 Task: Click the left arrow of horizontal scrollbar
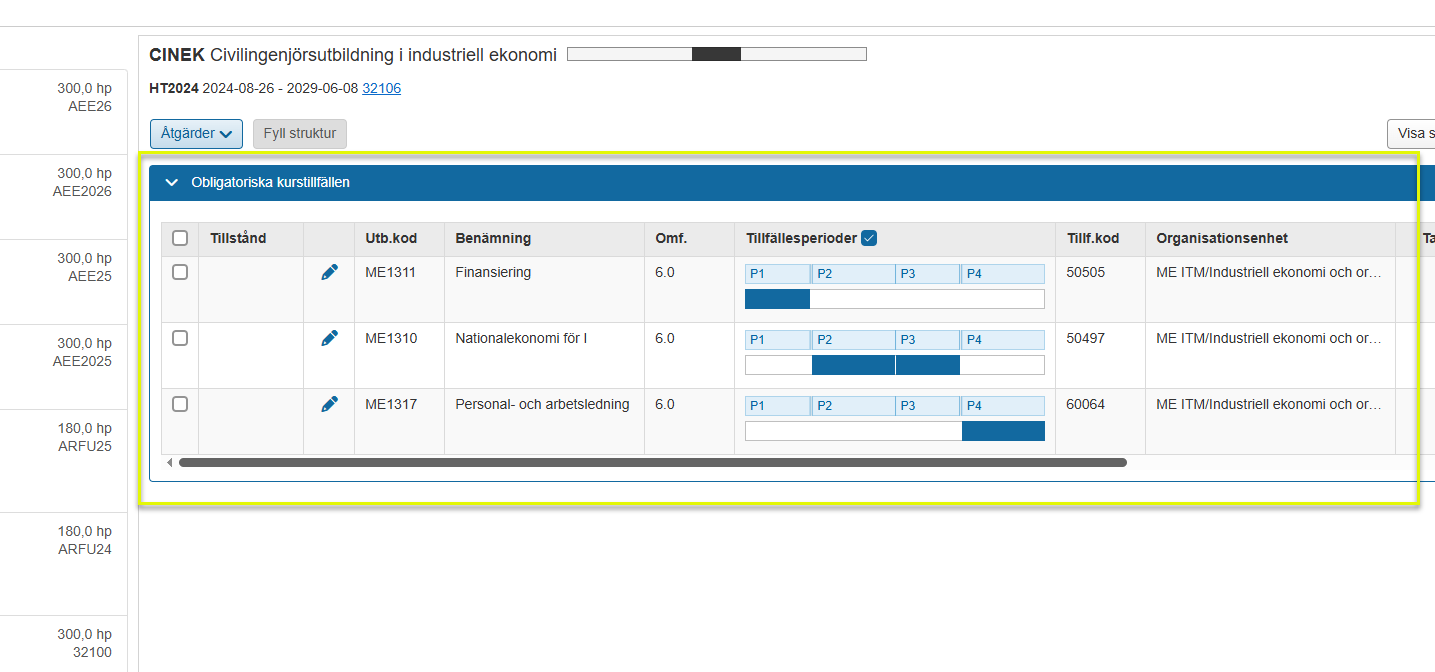(169, 463)
